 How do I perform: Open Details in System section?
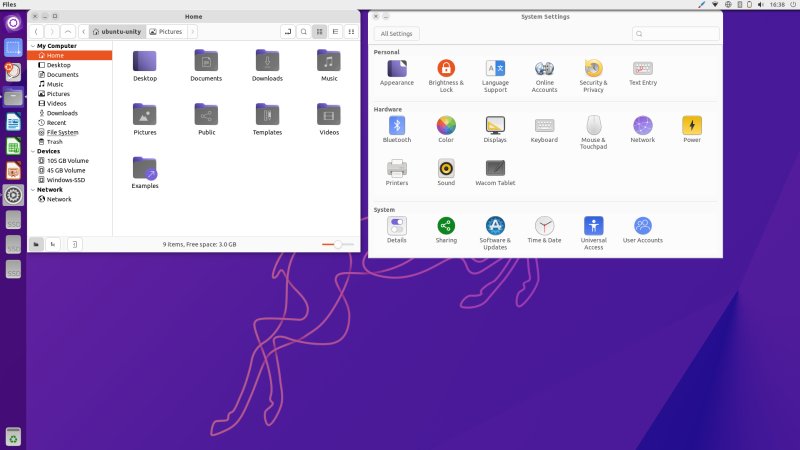[396, 230]
